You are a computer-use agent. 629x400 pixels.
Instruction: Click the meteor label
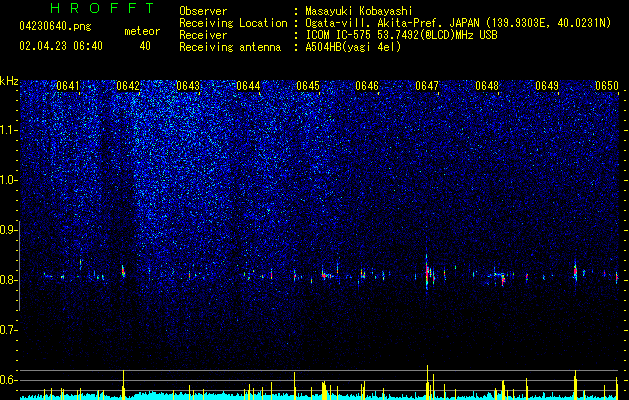[142, 31]
